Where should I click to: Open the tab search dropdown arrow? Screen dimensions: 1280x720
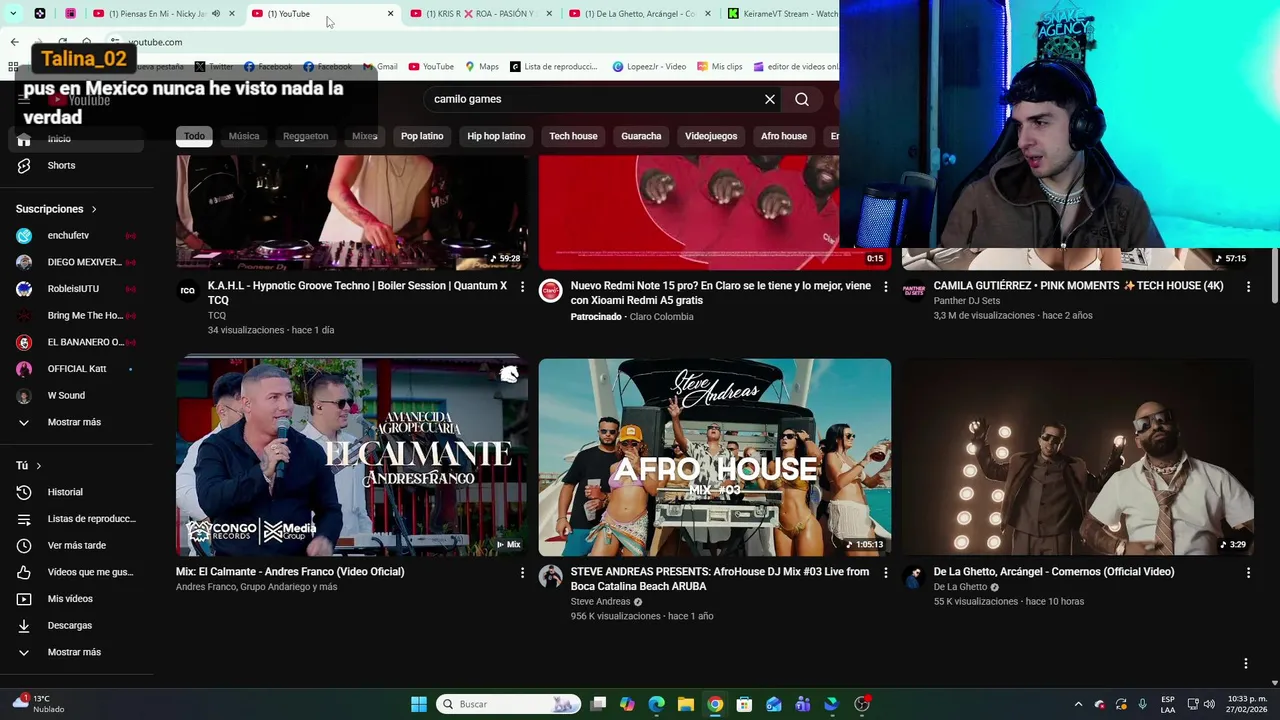pyautogui.click(x=13, y=14)
